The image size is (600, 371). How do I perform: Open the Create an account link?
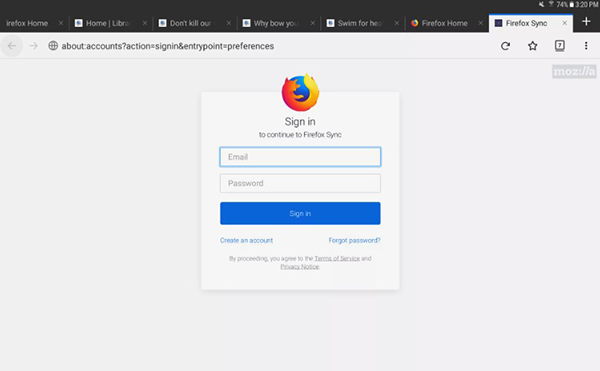(246, 240)
